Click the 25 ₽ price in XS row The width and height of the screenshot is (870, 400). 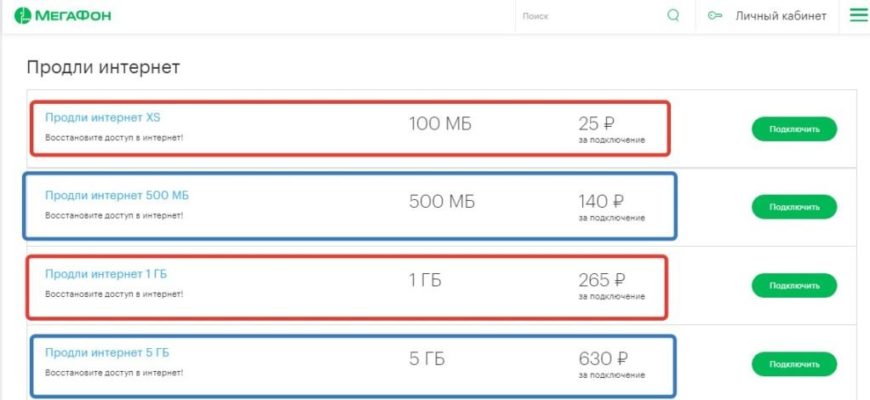596,123
